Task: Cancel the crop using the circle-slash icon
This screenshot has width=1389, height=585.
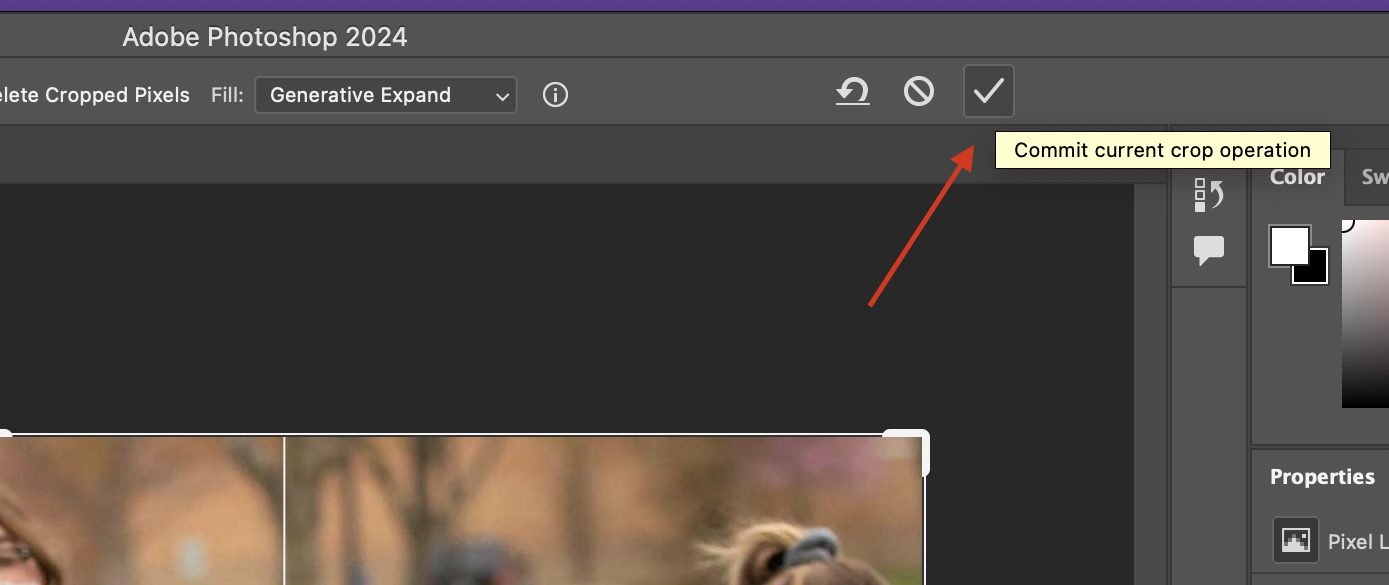Action: tap(918, 91)
